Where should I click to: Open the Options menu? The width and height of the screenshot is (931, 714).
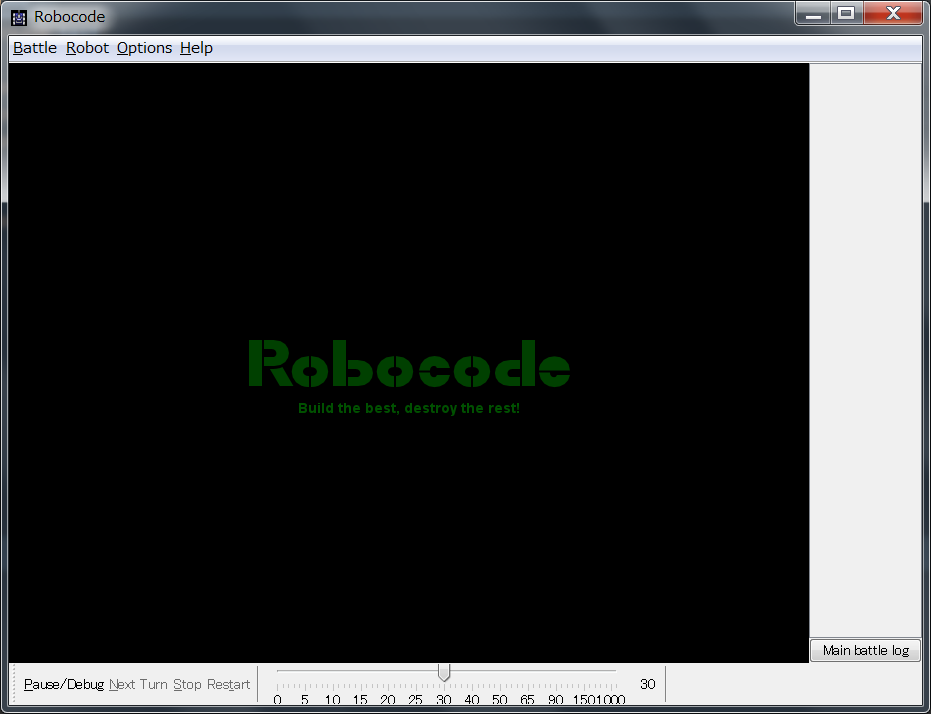(x=144, y=47)
